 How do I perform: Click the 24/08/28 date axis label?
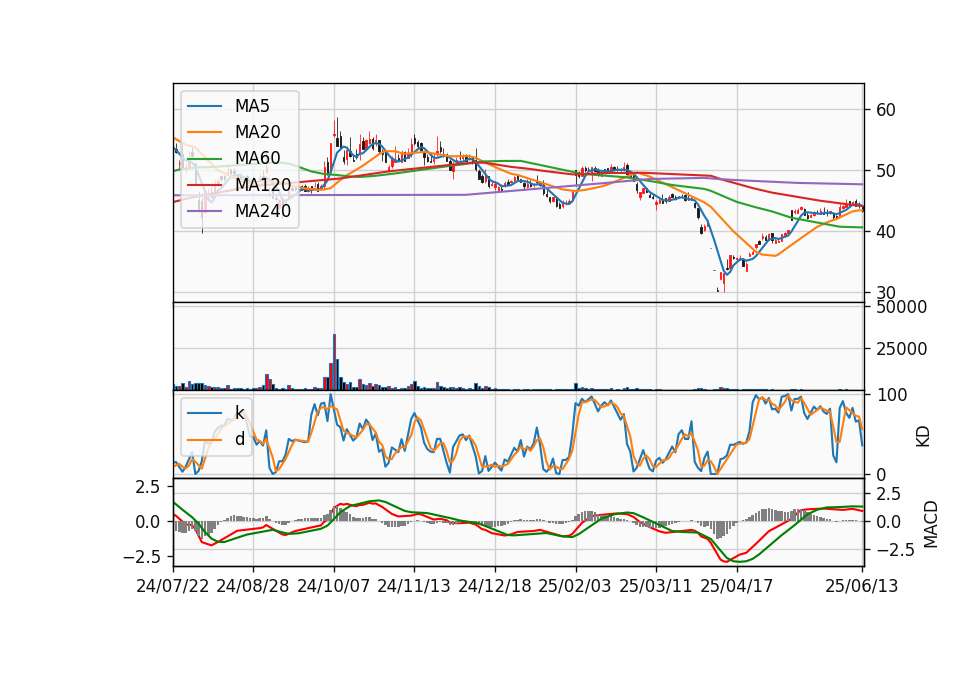253,586
